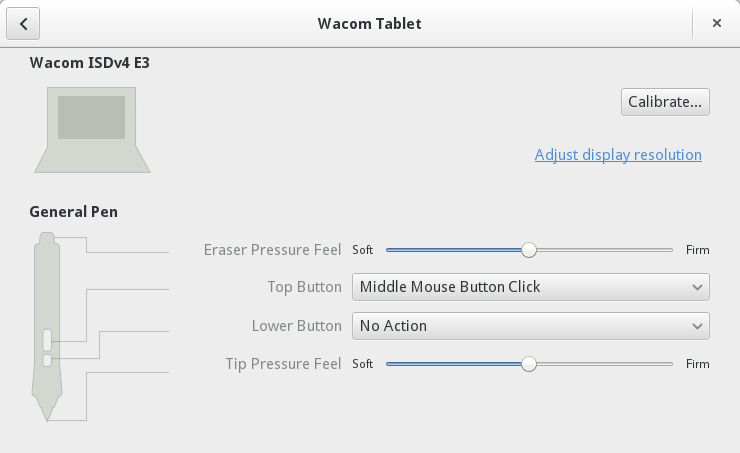Viewport: 740px width, 453px height.
Task: Go back using the header arrow button
Action: pyautogui.click(x=23, y=24)
